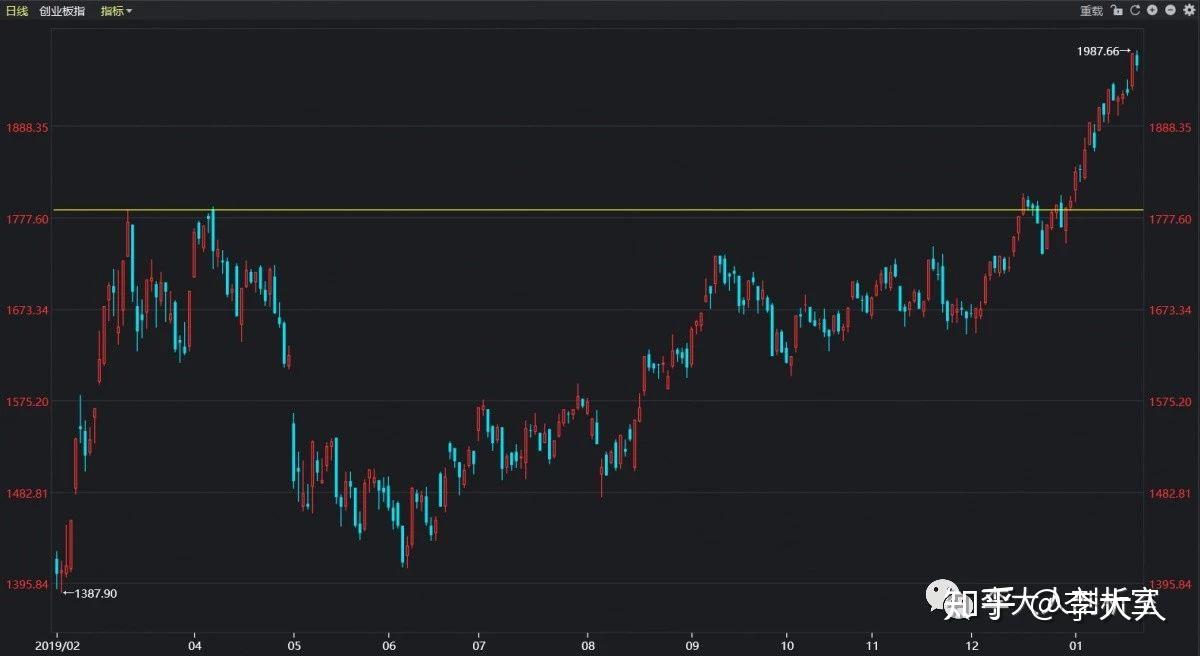Click the 10 month axis label
Image resolution: width=1200 pixels, height=656 pixels.
coord(787,647)
